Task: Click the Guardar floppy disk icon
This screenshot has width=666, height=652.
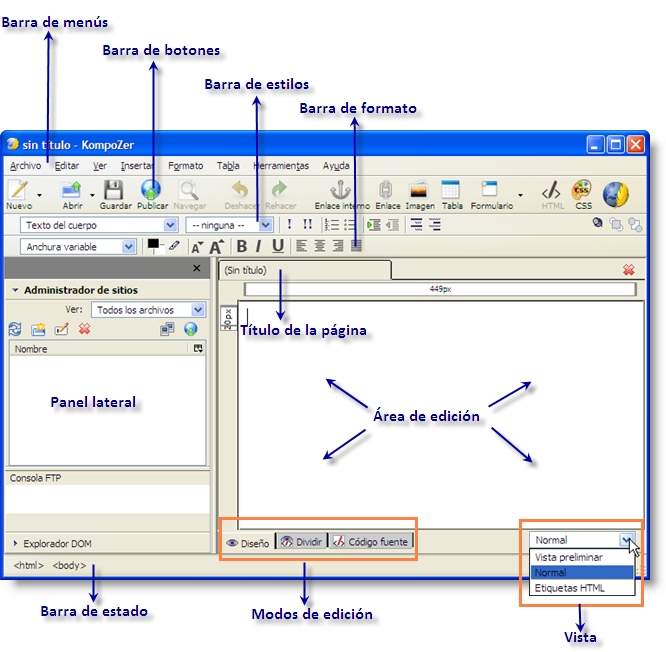Action: pos(113,189)
